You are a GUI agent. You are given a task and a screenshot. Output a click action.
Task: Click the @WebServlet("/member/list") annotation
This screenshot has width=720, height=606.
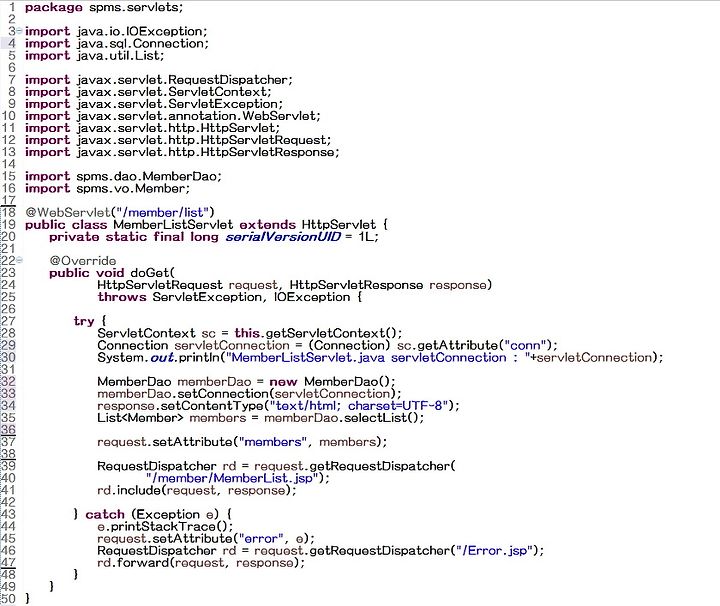click(x=120, y=213)
